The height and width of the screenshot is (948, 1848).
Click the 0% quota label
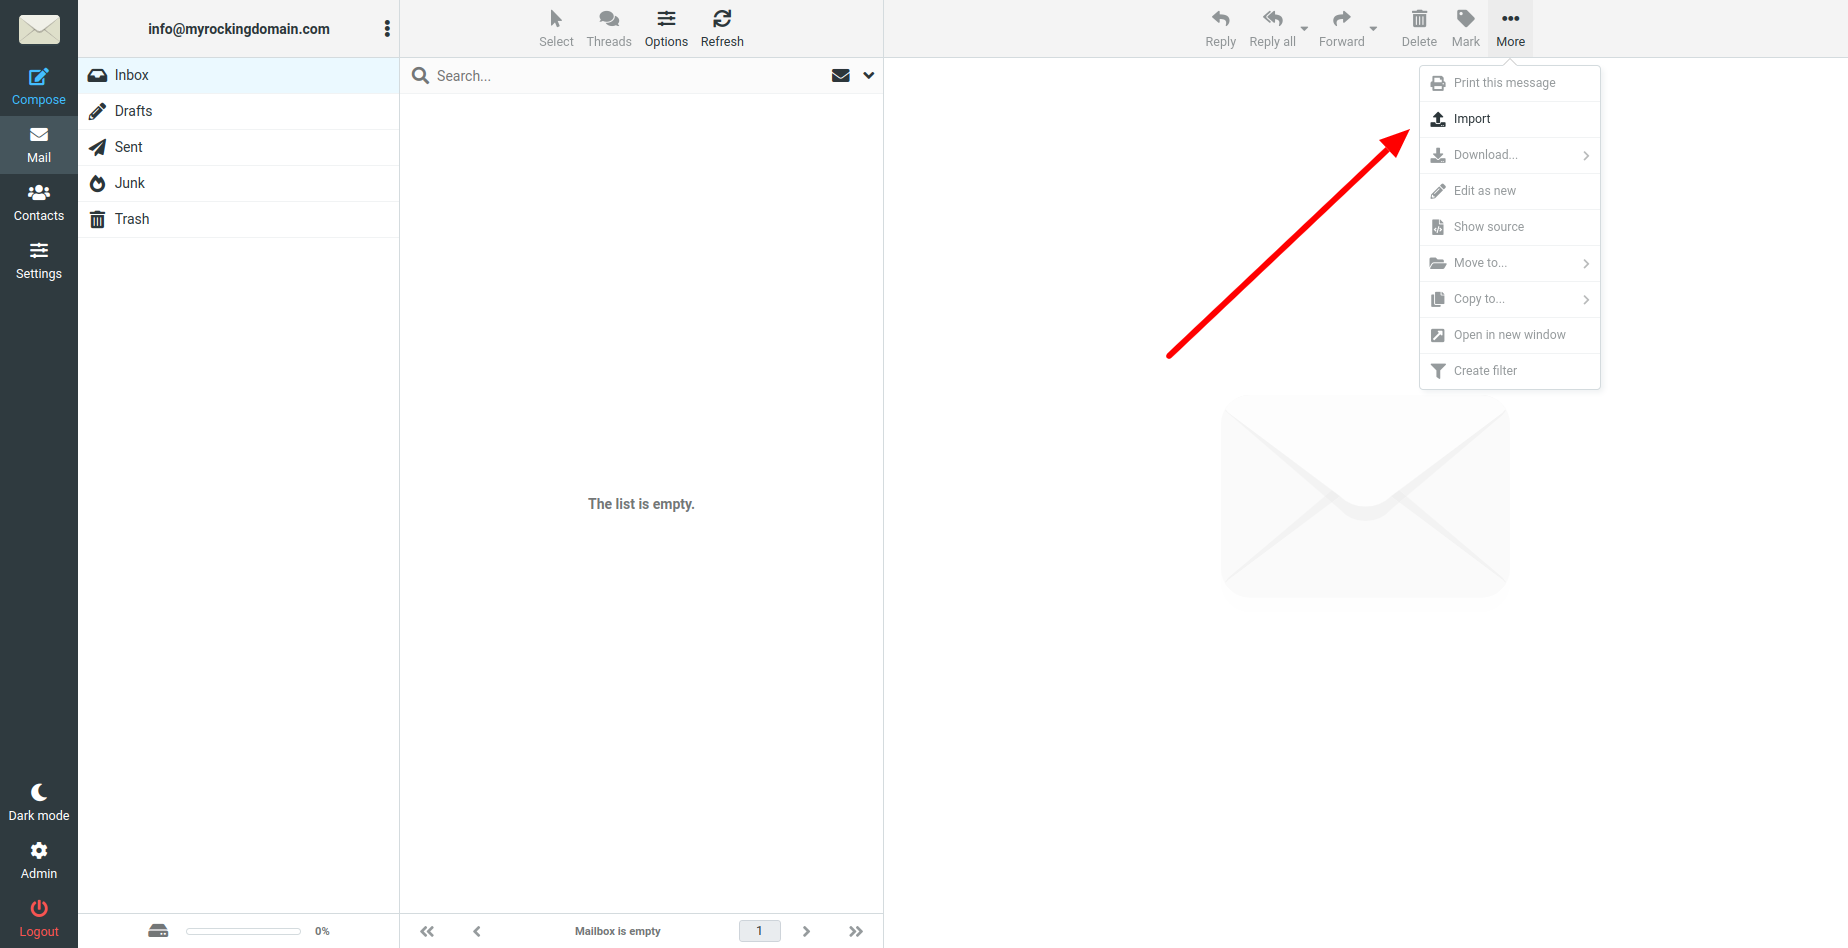[322, 931]
